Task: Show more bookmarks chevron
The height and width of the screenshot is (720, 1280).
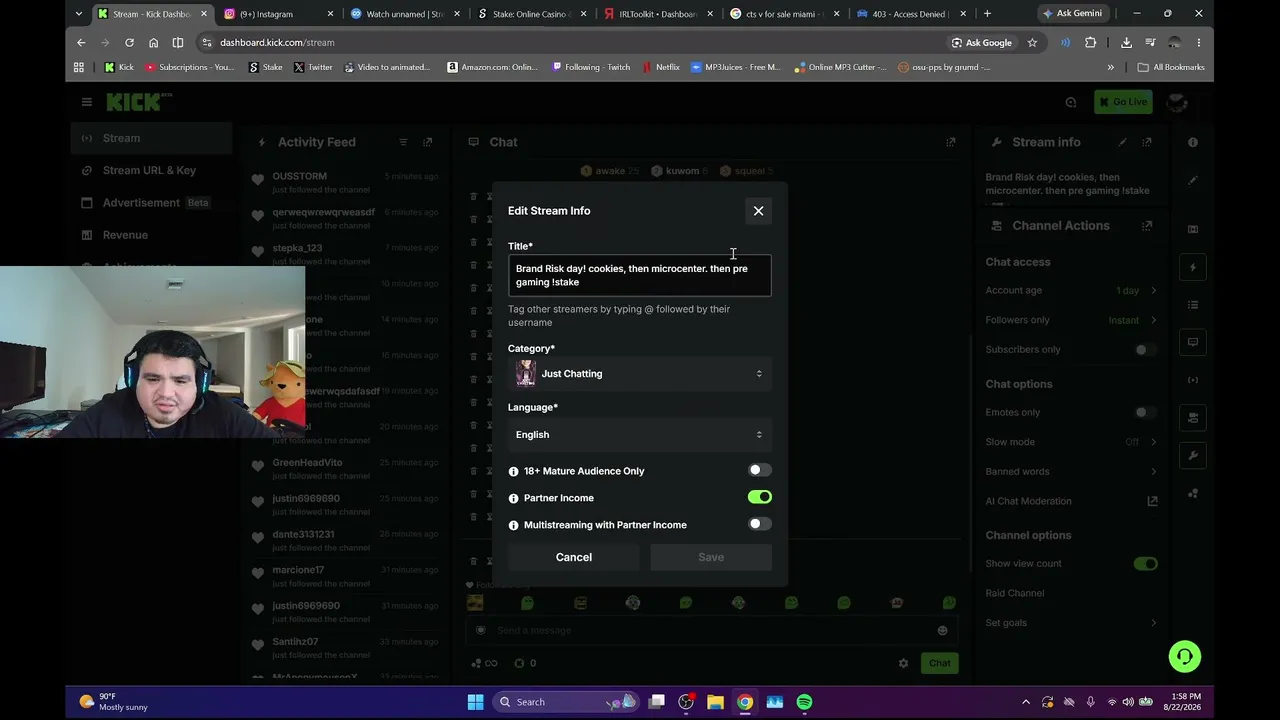Action: click(1110, 67)
